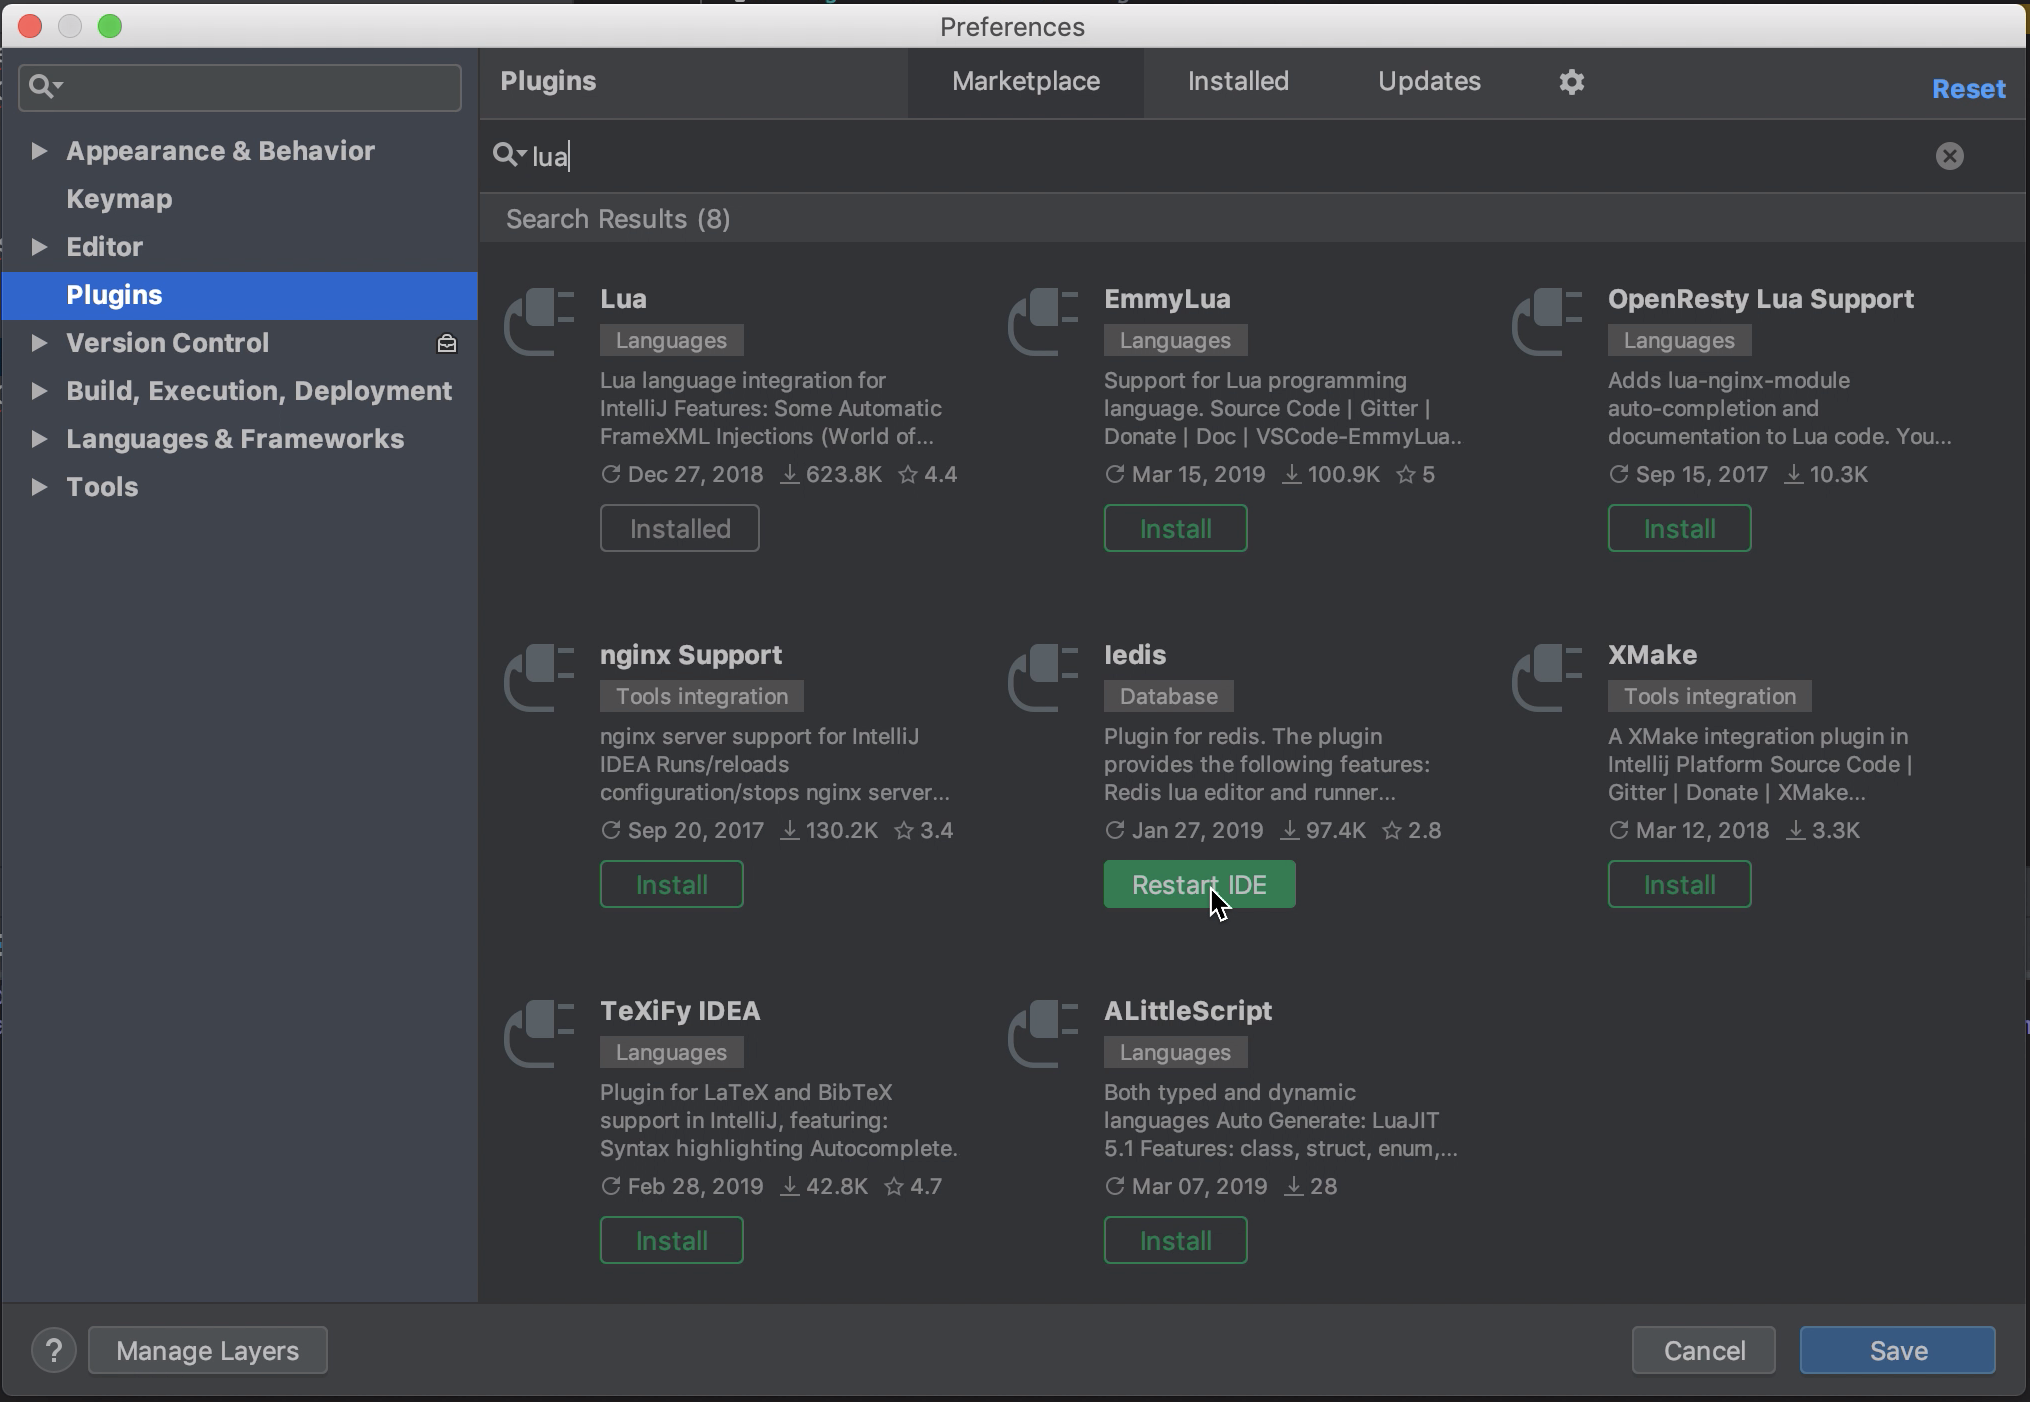Clear the plugin search with X icon
Image resolution: width=2030 pixels, height=1402 pixels.
click(x=1949, y=156)
